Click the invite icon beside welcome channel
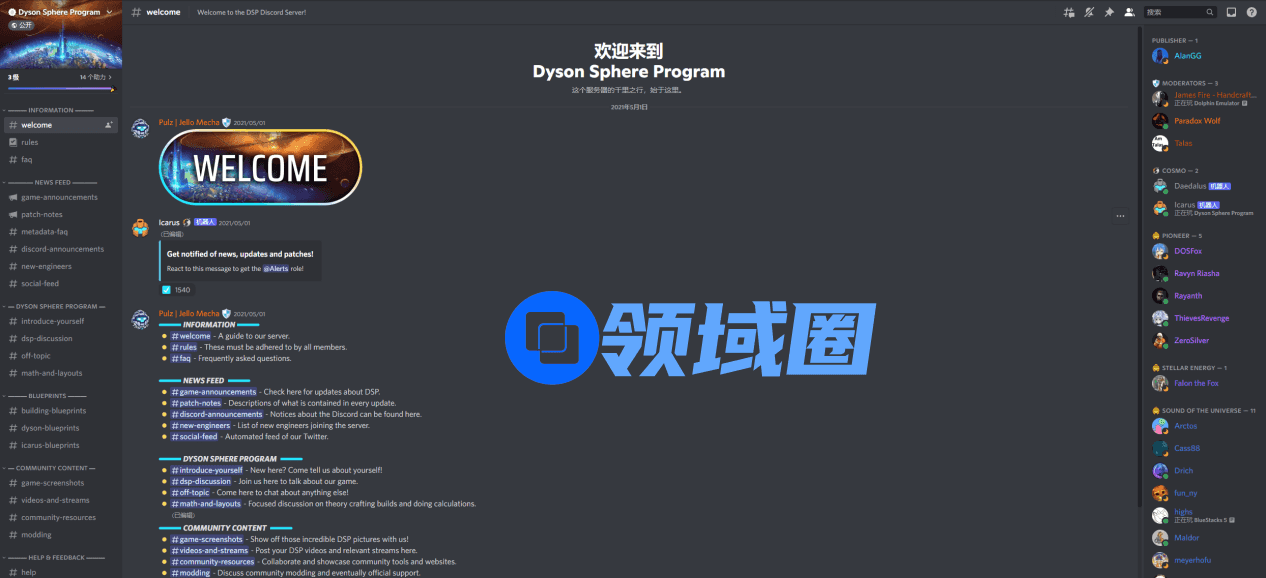Viewport: 1266px width, 578px height. pyautogui.click(x=109, y=125)
